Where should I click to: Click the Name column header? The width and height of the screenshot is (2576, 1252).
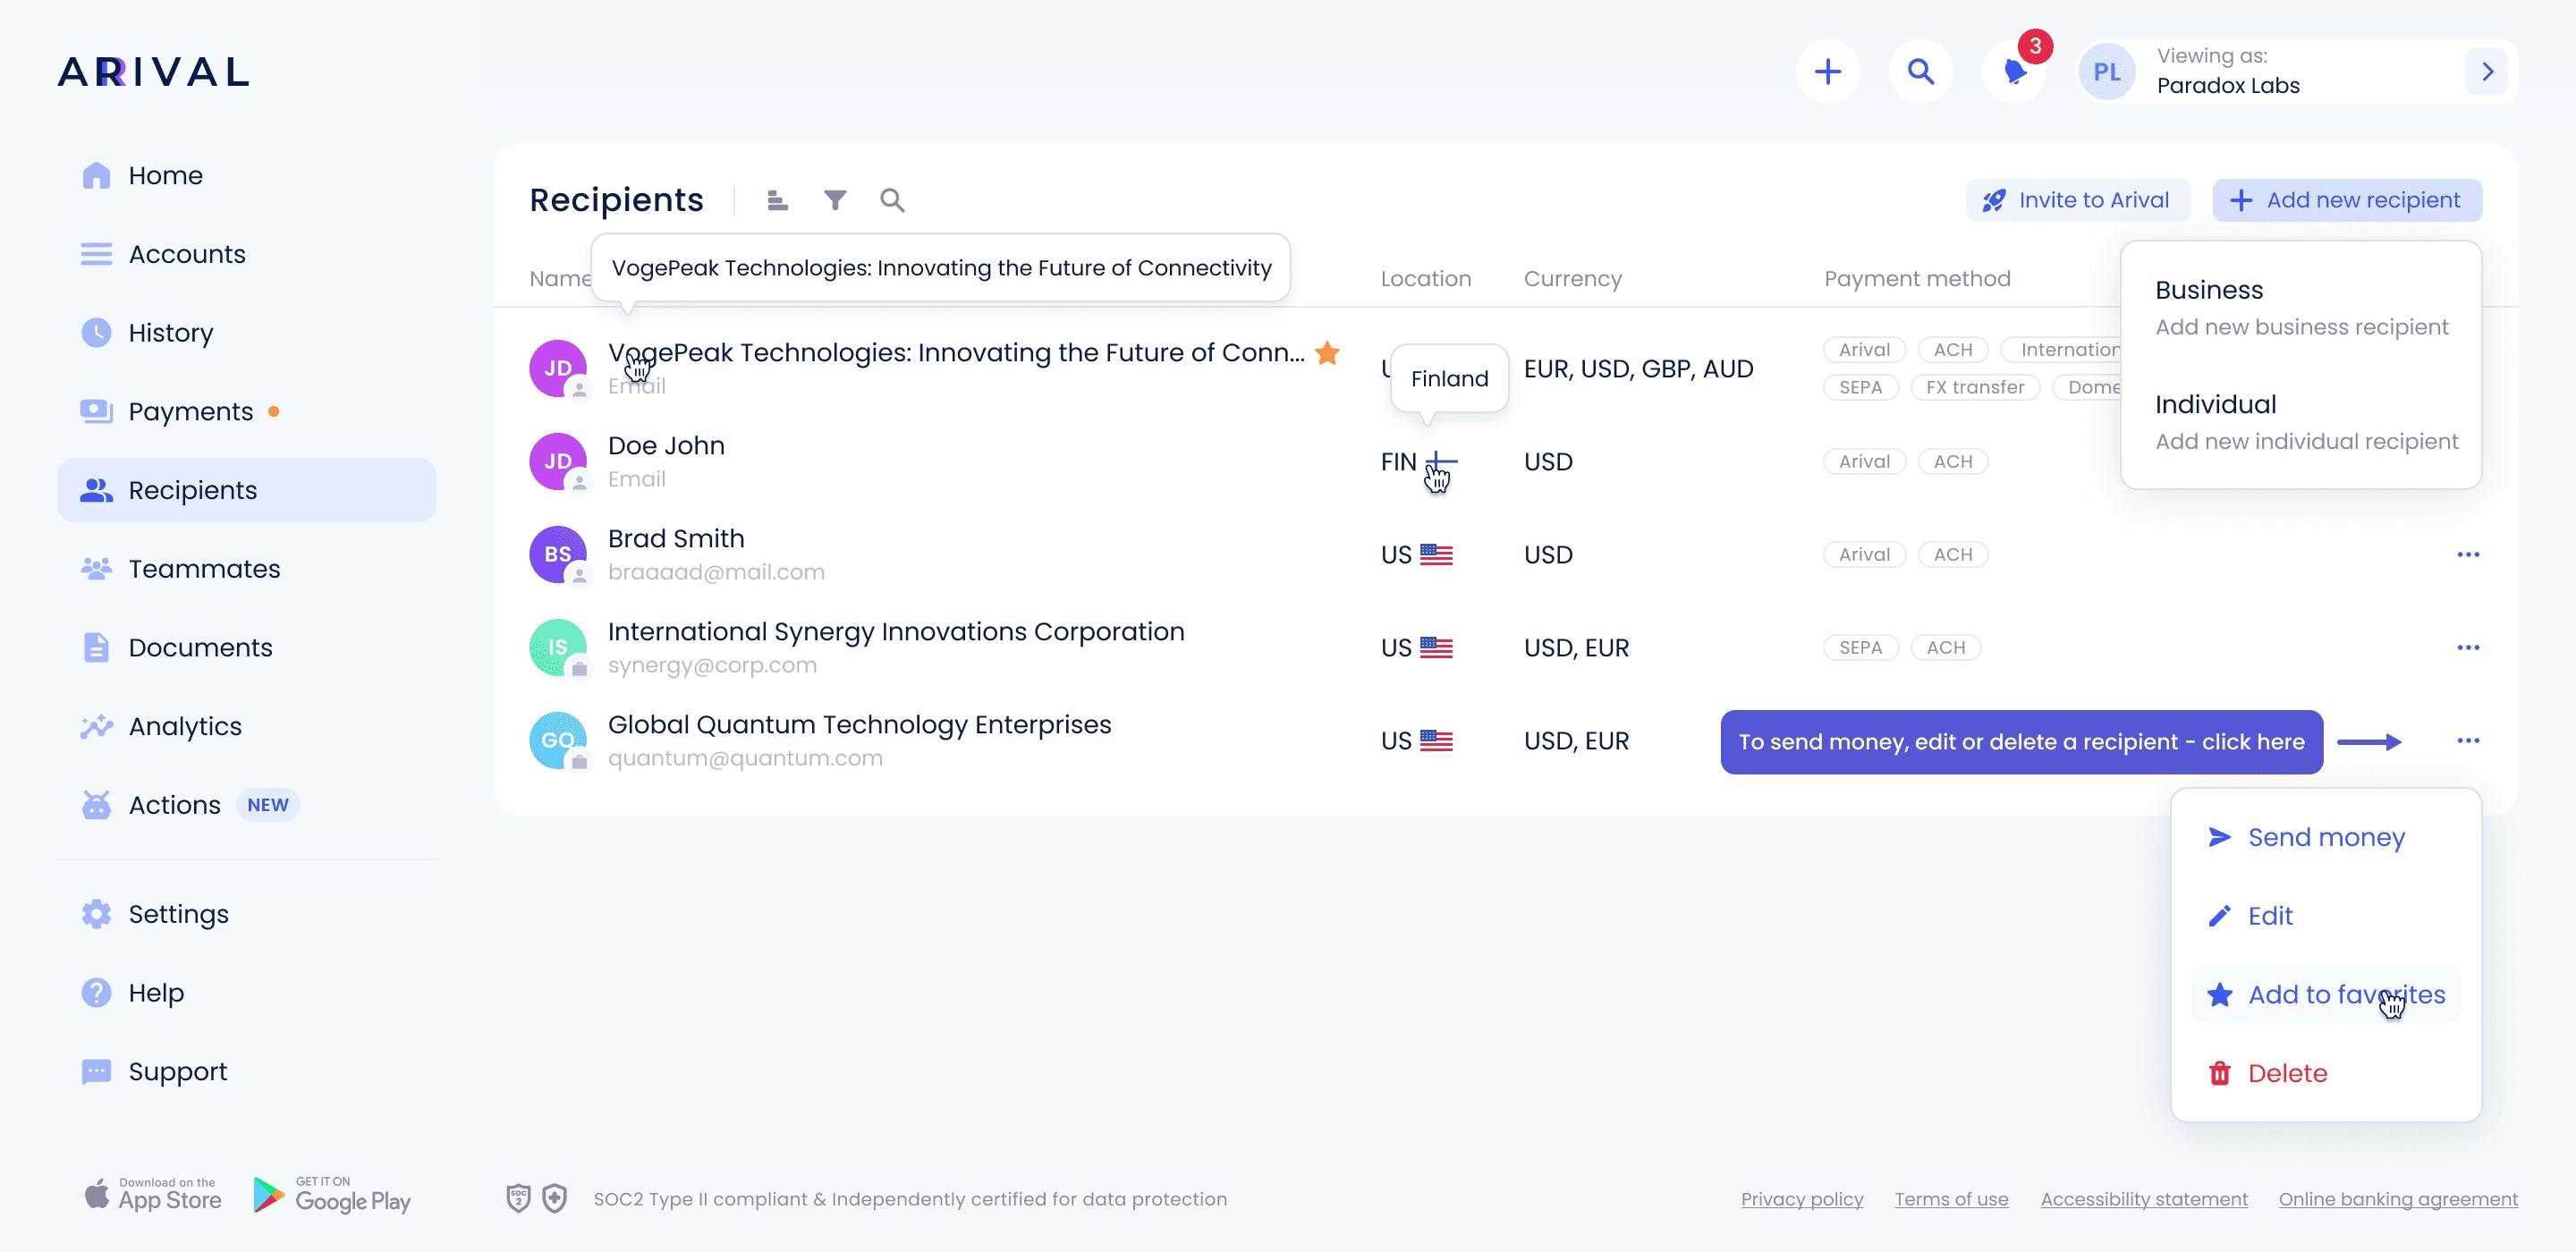tap(560, 279)
